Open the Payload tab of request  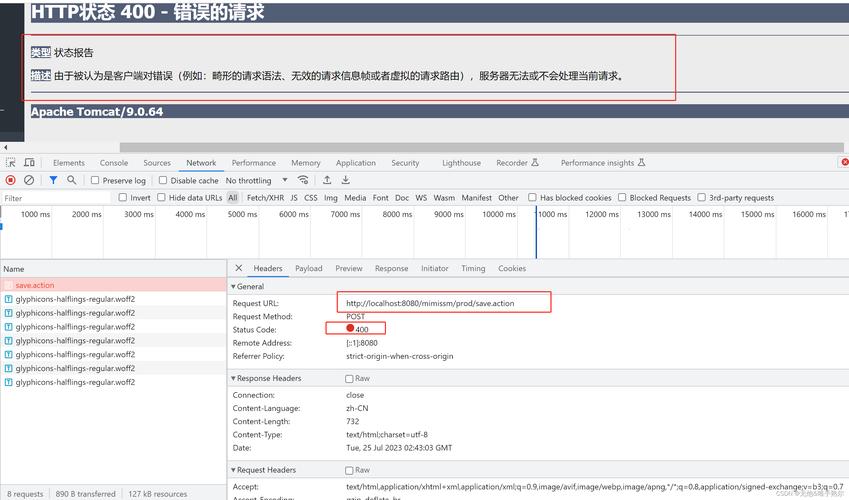click(308, 268)
